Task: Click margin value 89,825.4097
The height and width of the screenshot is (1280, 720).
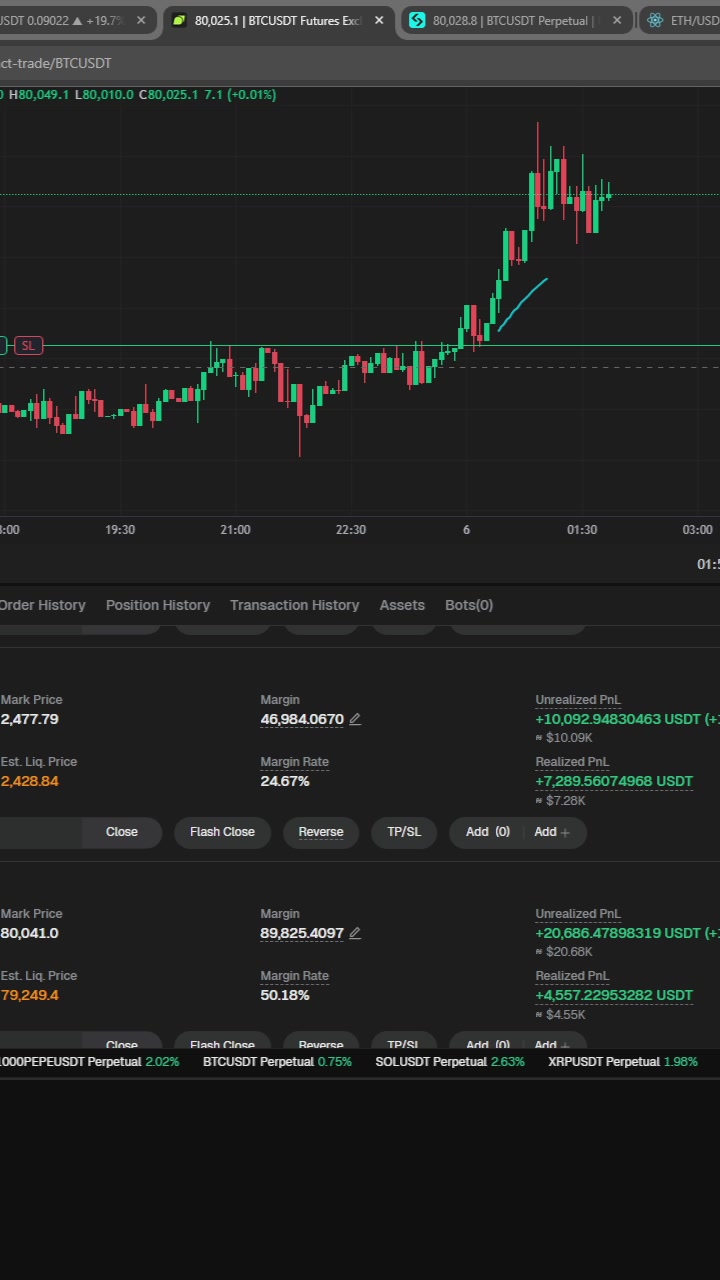Action: [302, 933]
